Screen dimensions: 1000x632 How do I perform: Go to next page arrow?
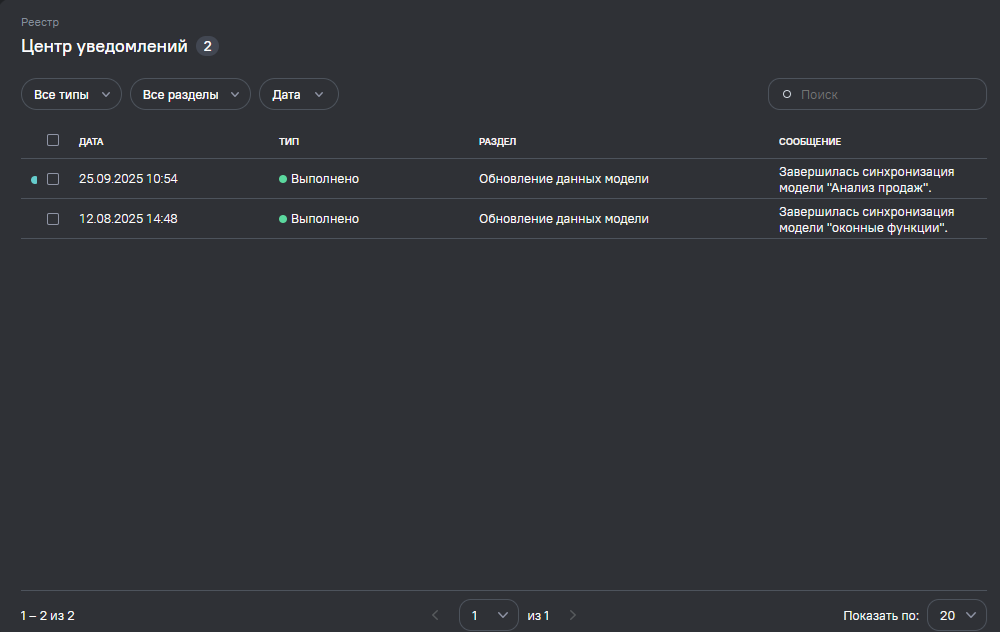pos(573,615)
